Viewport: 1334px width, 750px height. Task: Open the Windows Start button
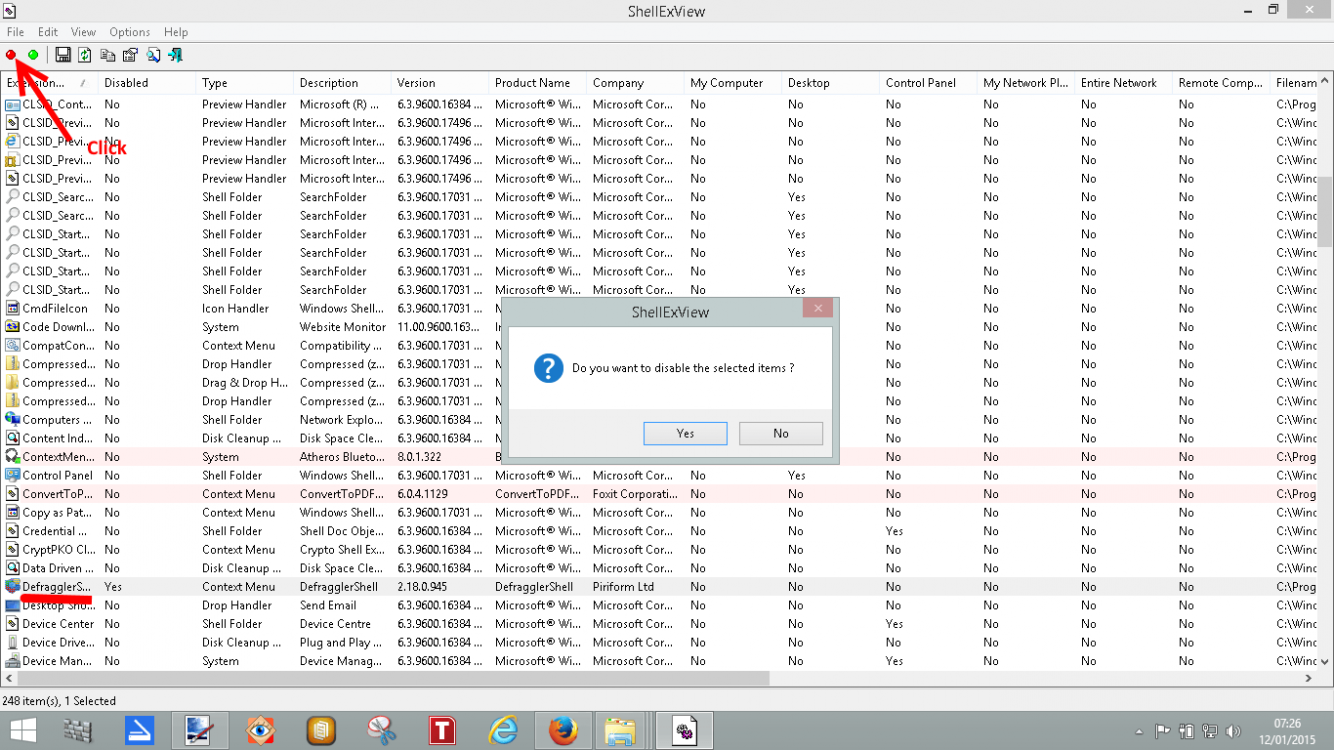[23, 731]
